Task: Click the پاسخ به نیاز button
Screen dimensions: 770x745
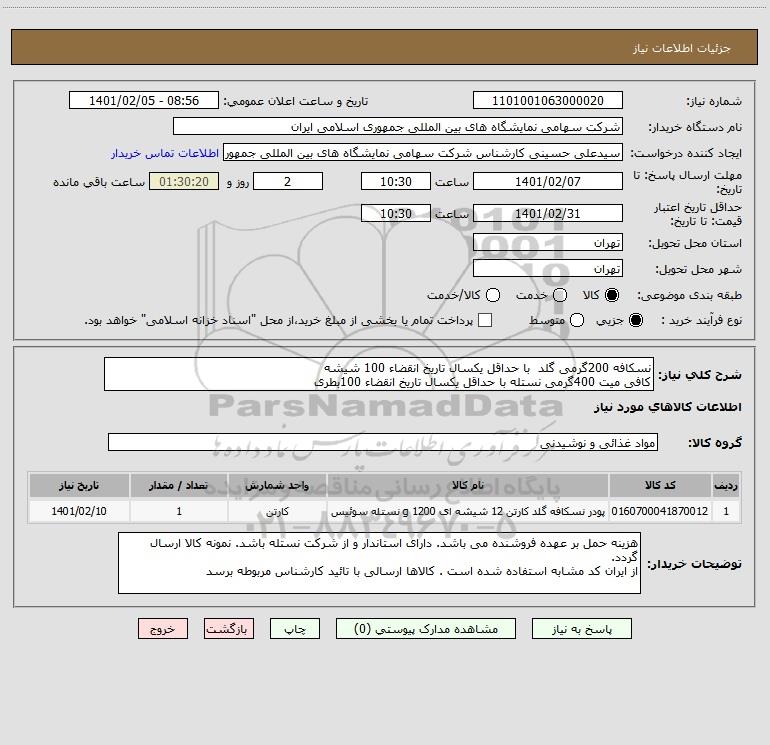Action: click(x=581, y=629)
